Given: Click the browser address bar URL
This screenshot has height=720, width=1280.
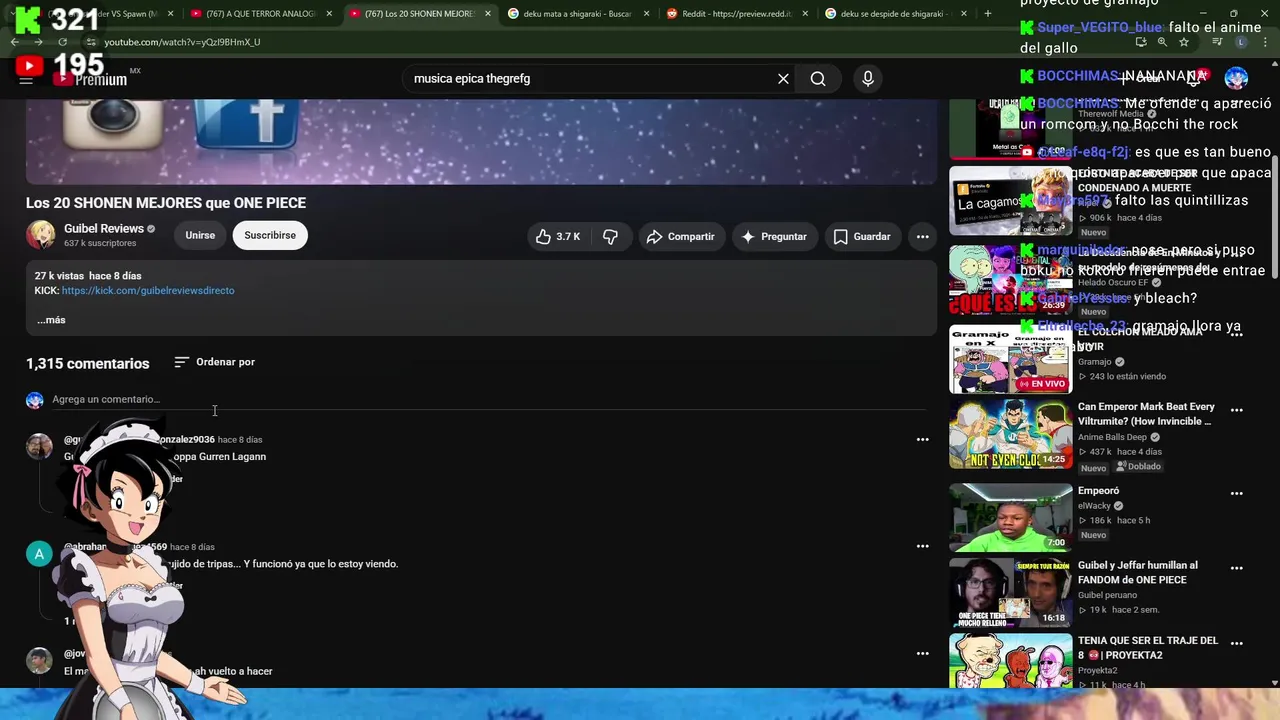Looking at the screenshot, I should coord(182,42).
